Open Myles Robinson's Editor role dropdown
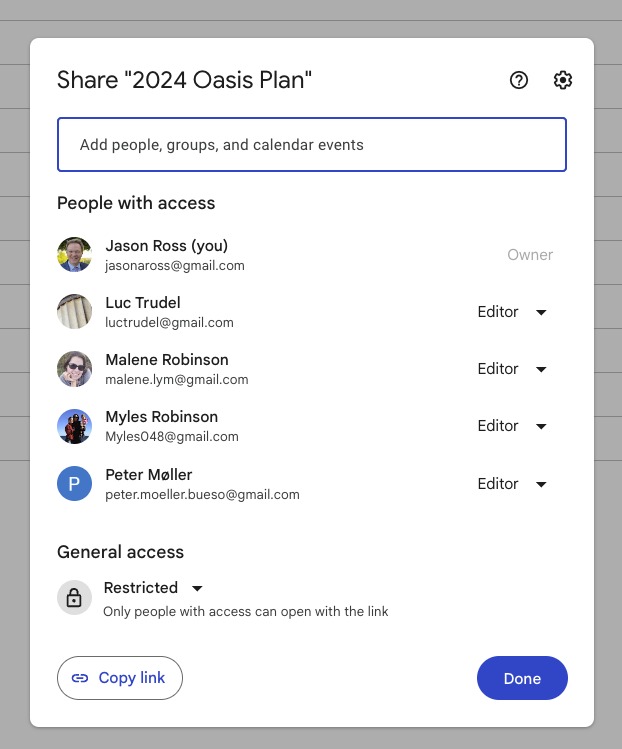Viewport: 622px width, 749px height. [x=512, y=426]
